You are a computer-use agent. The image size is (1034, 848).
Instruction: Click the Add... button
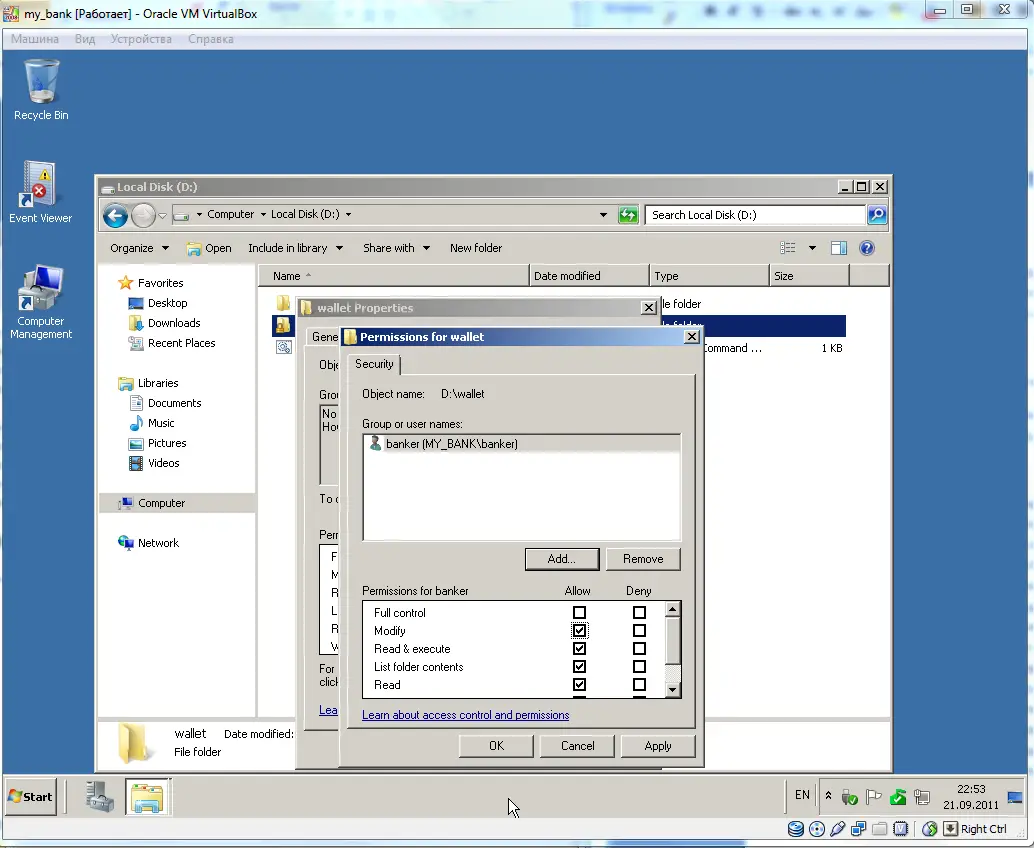[562, 559]
